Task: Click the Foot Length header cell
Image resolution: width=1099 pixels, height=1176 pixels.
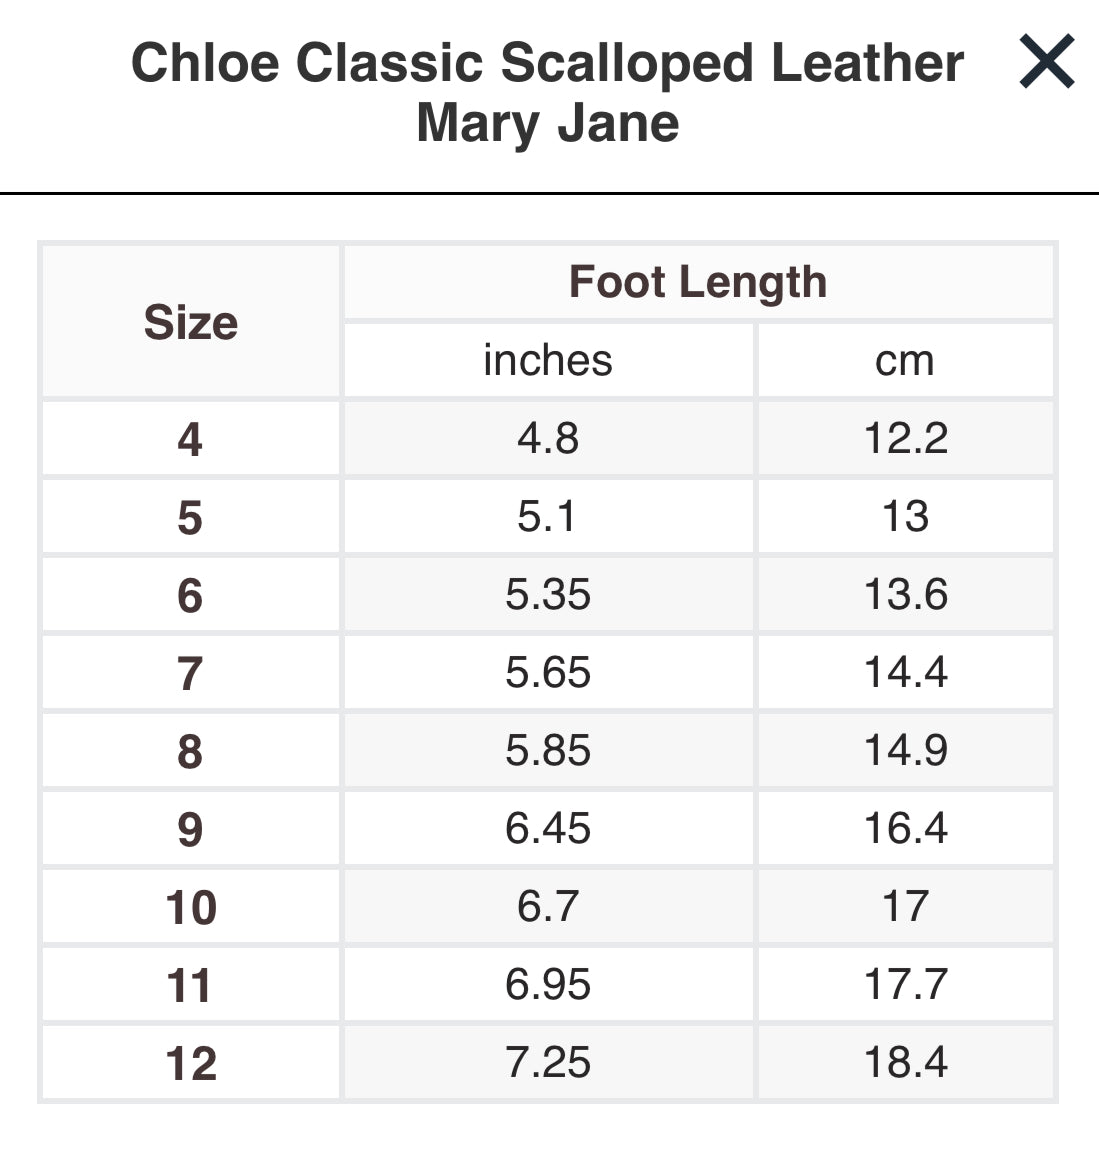Action: [698, 282]
